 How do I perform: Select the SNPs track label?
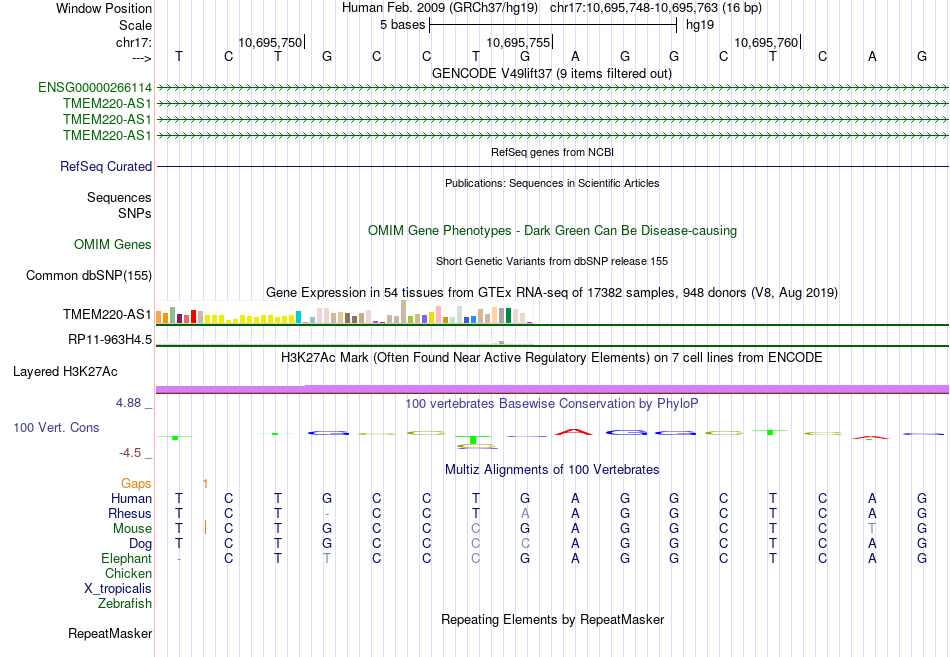point(135,213)
